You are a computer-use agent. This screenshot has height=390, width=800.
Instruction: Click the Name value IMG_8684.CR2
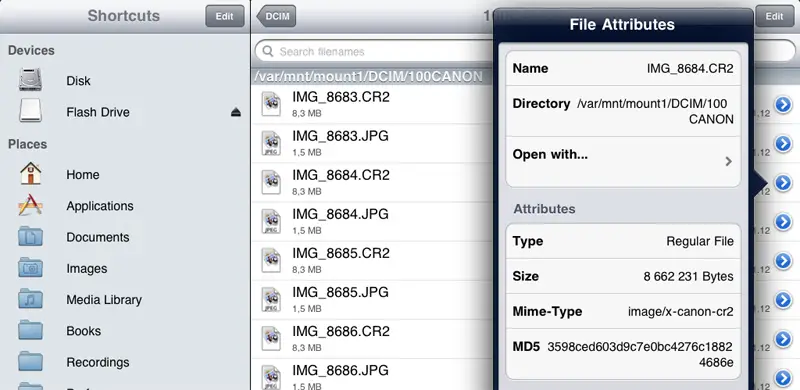pos(690,68)
